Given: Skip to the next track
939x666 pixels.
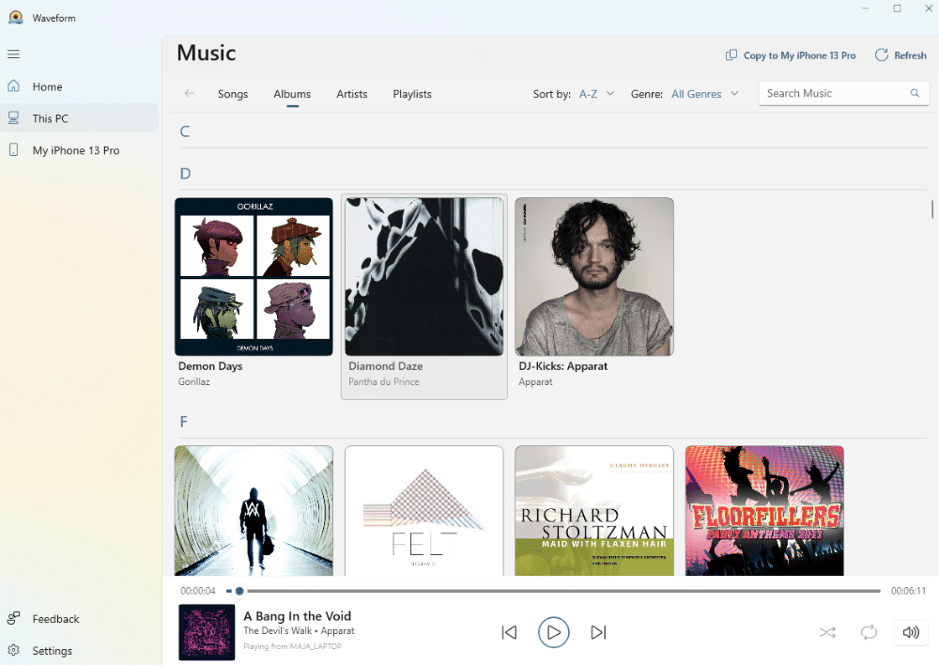Looking at the screenshot, I should (x=598, y=632).
